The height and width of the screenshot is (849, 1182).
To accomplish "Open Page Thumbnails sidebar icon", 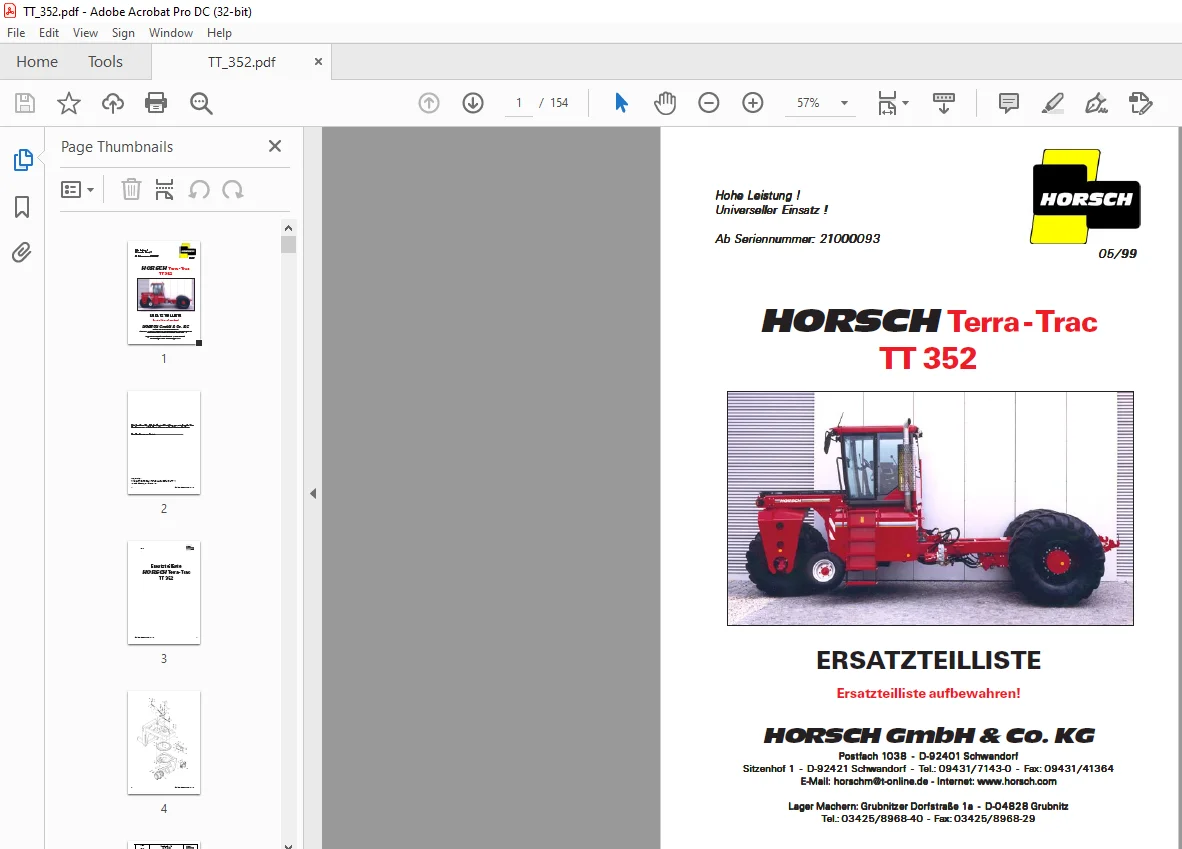I will (23, 160).
